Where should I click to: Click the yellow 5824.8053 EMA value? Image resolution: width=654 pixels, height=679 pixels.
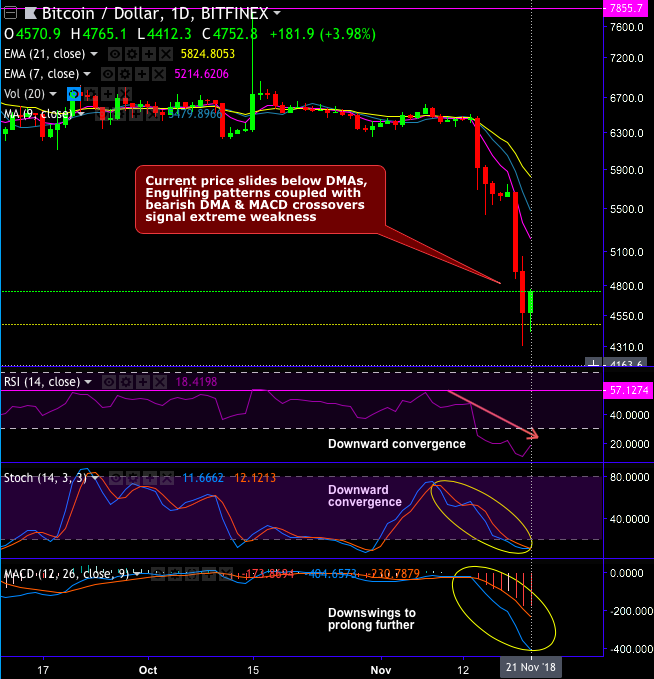pyautogui.click(x=207, y=54)
